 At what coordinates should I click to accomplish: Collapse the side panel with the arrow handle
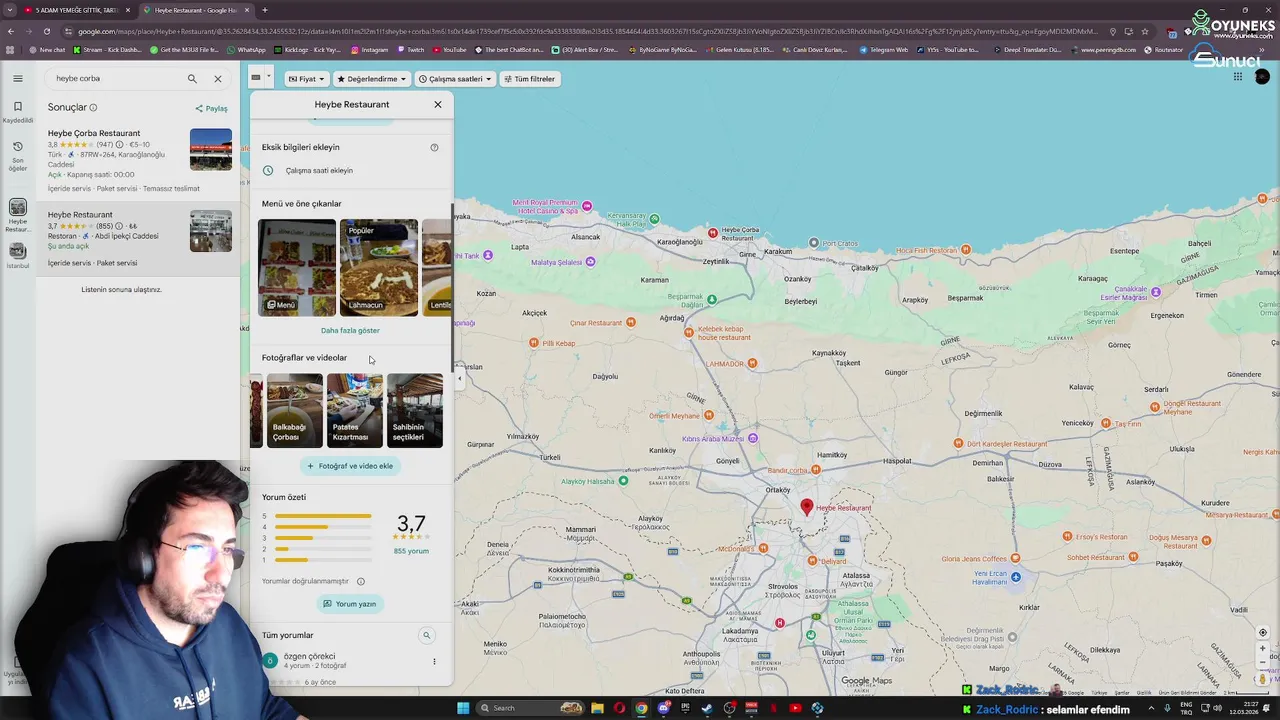click(x=460, y=378)
